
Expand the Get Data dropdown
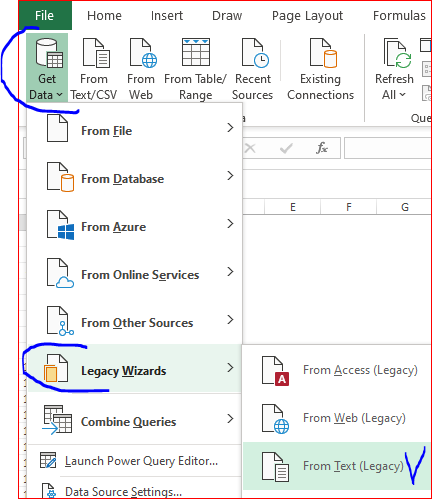click(x=47, y=68)
